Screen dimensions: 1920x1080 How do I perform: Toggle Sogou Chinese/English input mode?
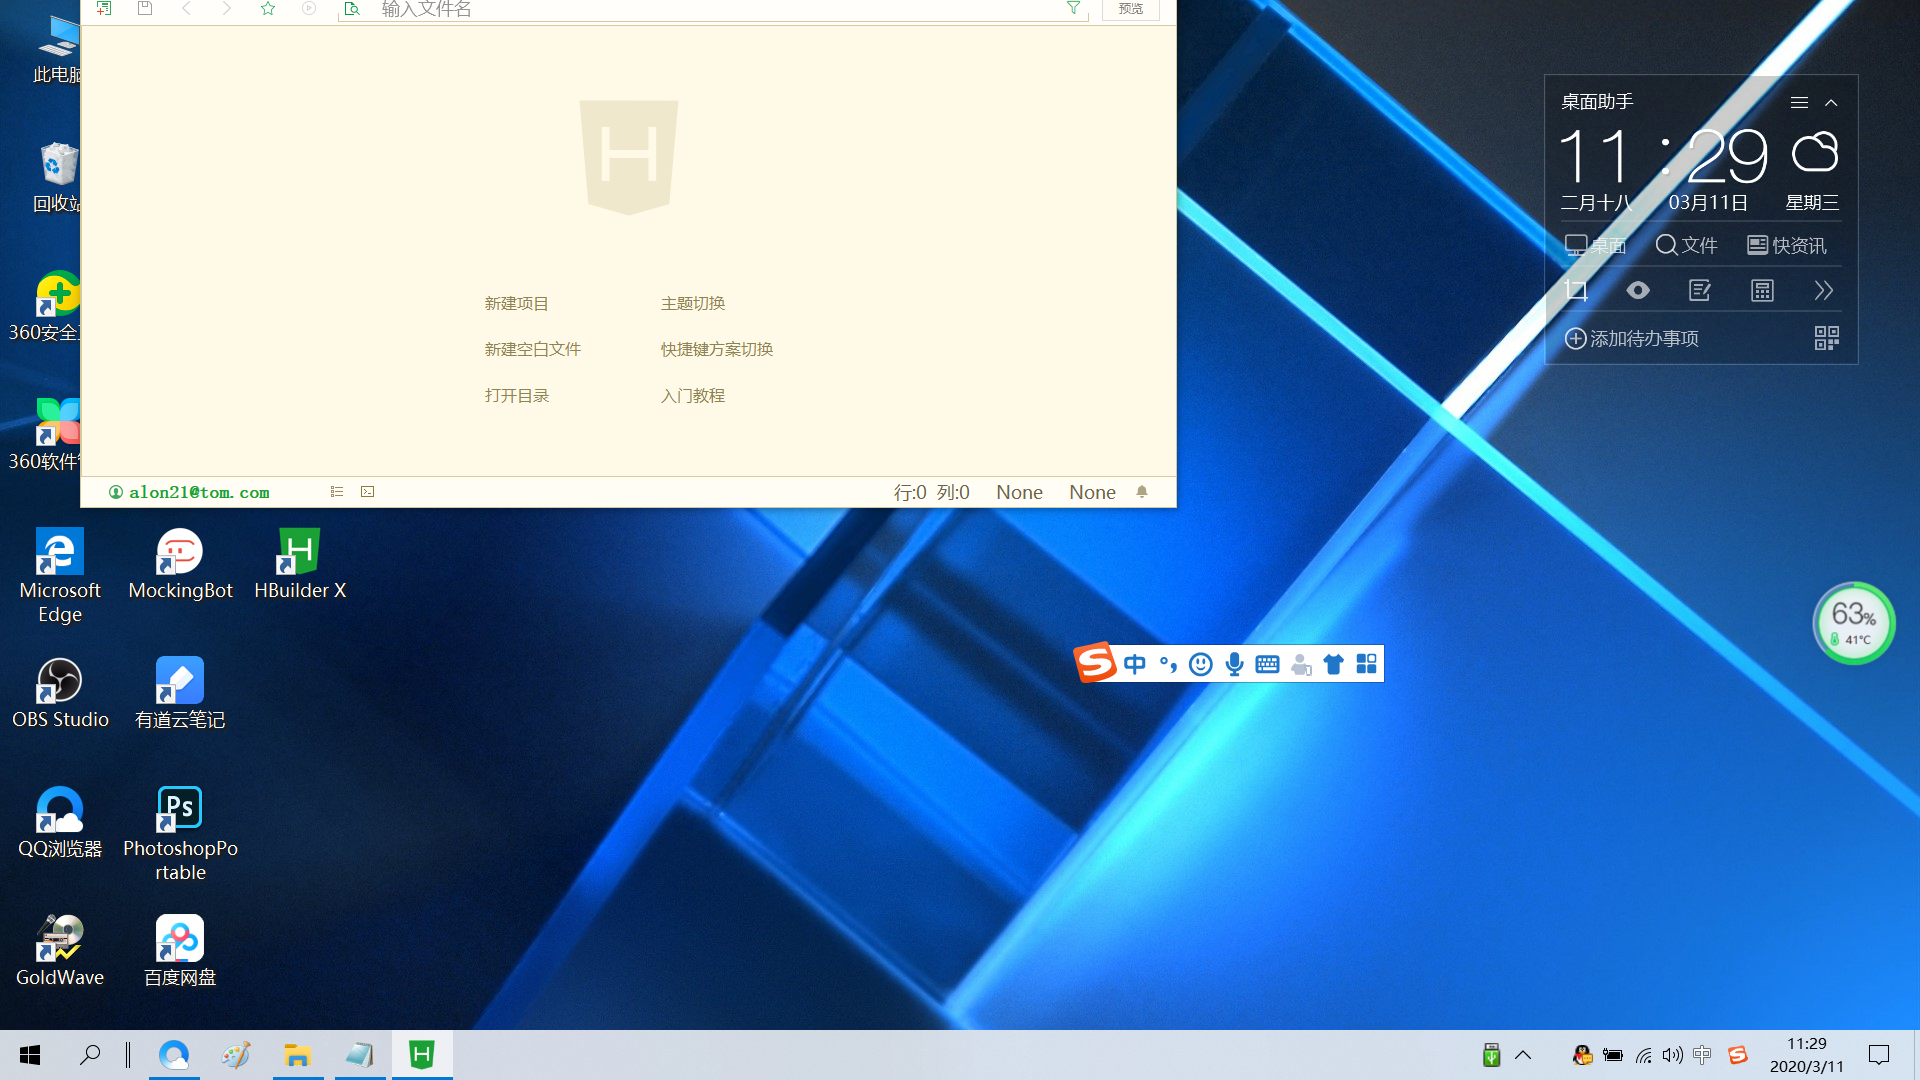pyautogui.click(x=1134, y=664)
